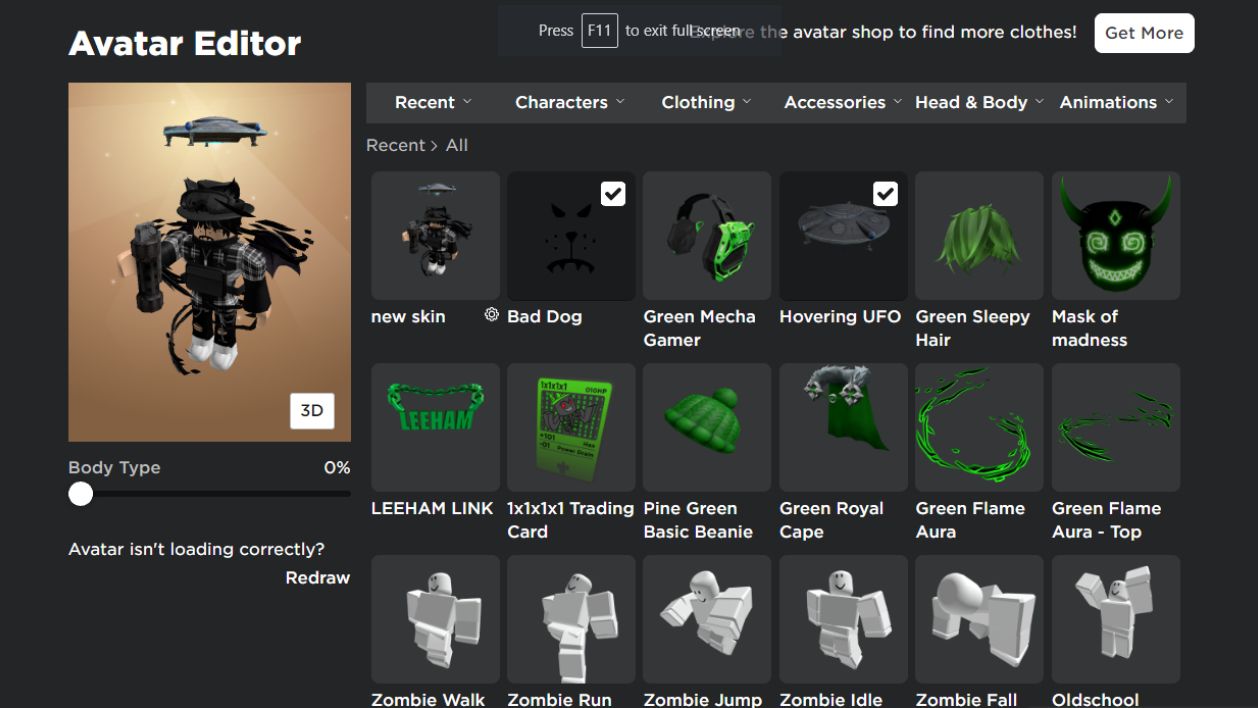1258x708 pixels.
Task: Choose the 1x1x1x1 Trading Card item
Action: [571, 428]
